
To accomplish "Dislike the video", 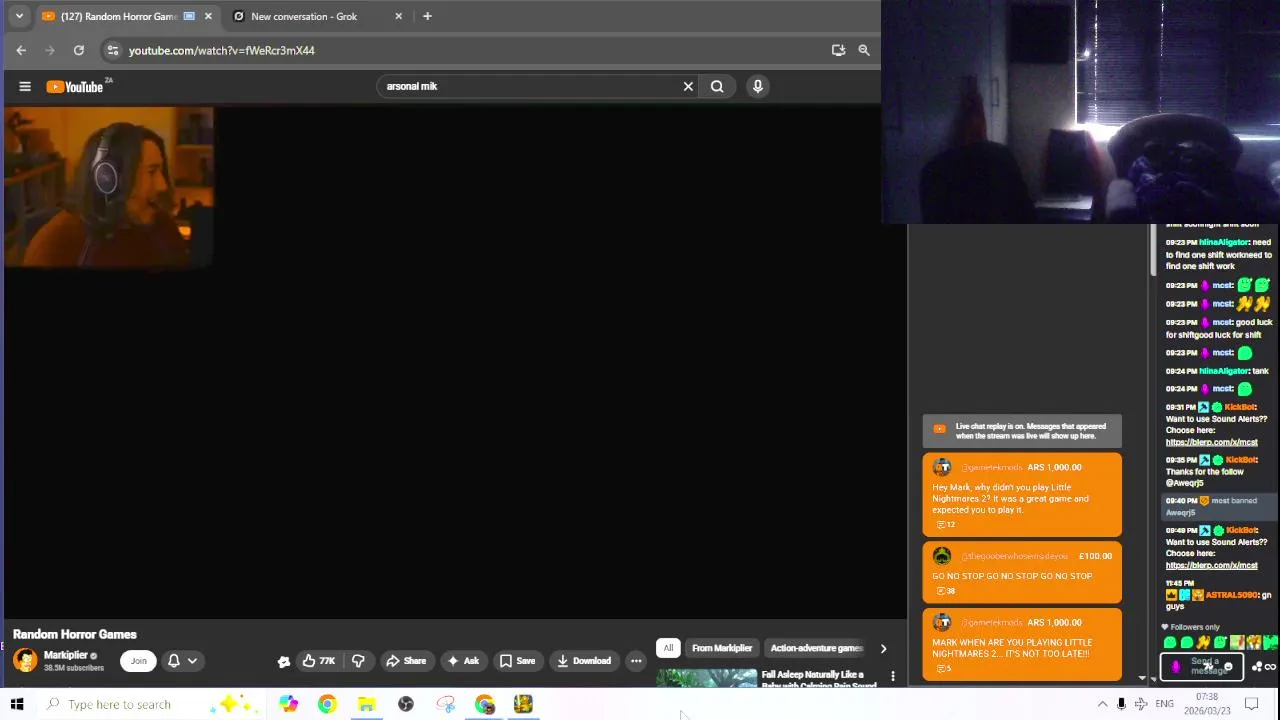I will (358, 661).
